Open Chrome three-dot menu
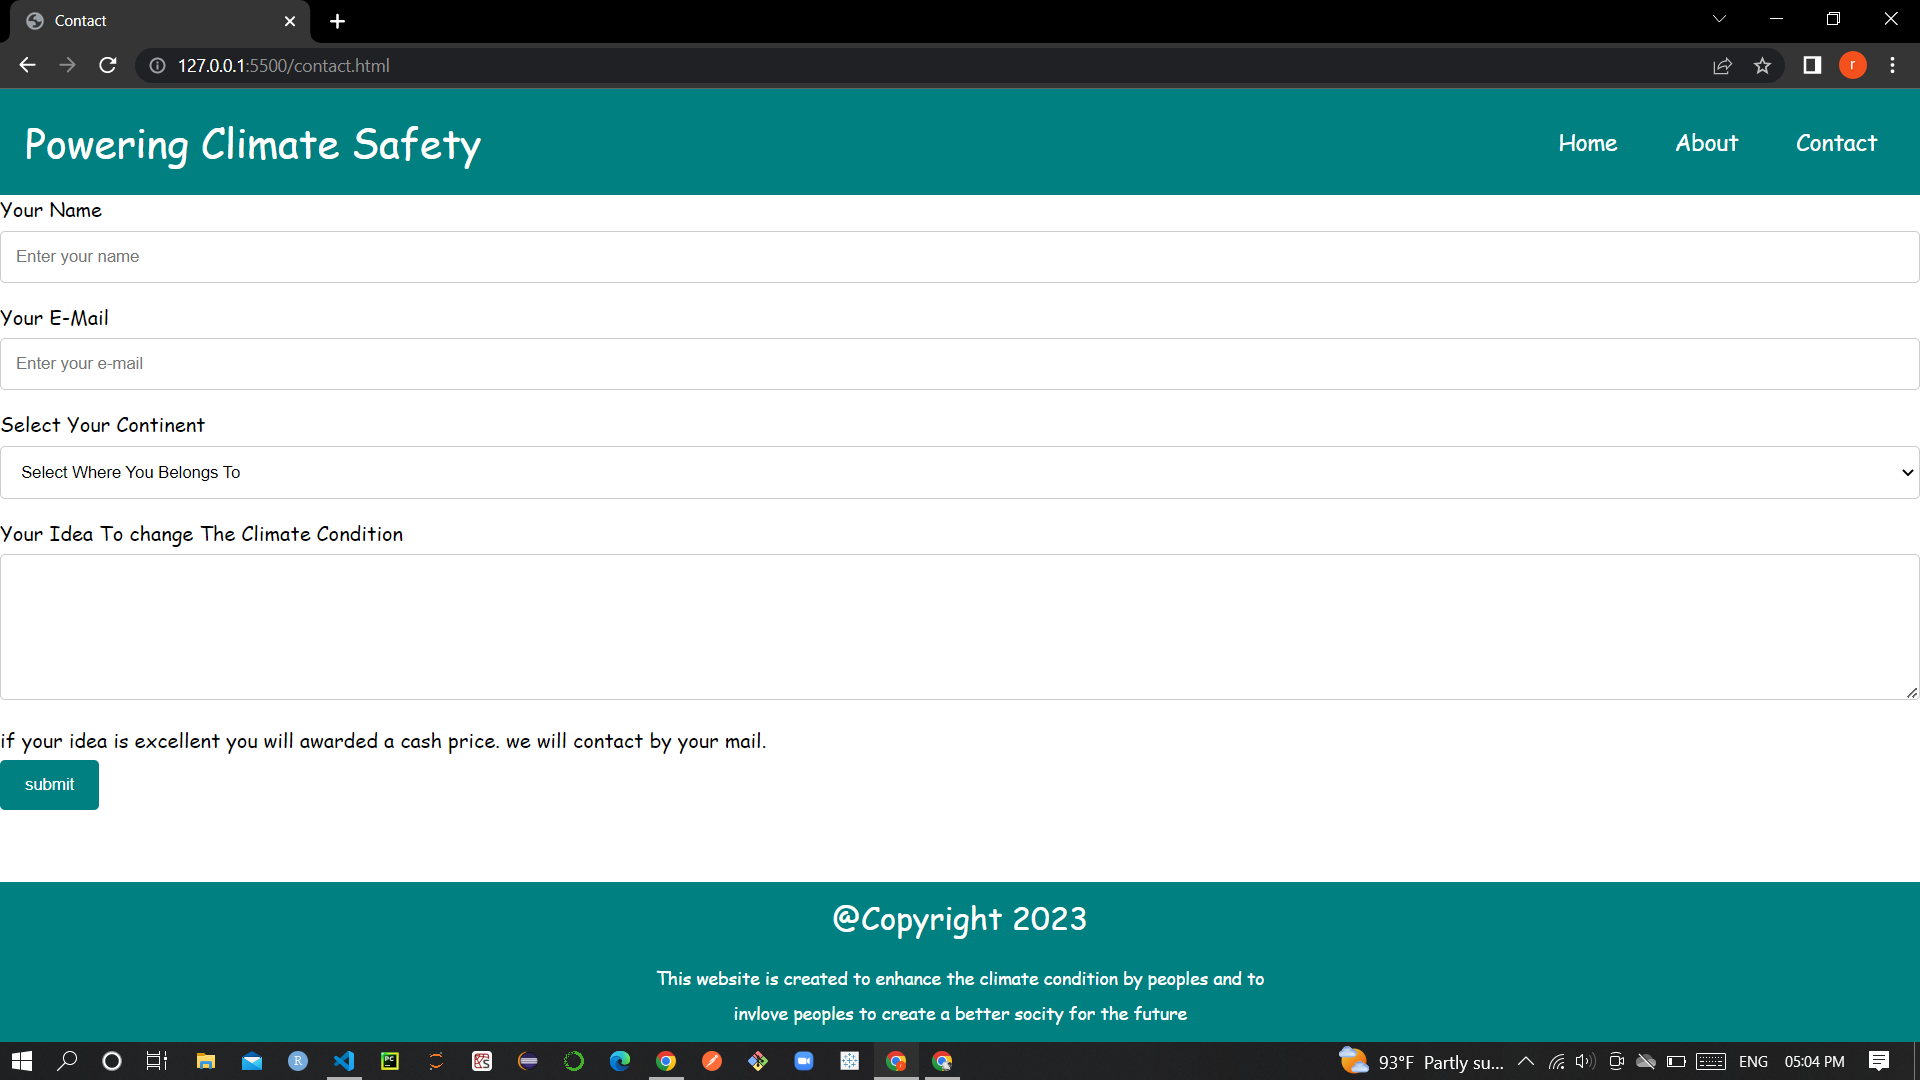Image resolution: width=1920 pixels, height=1080 pixels. point(1892,65)
